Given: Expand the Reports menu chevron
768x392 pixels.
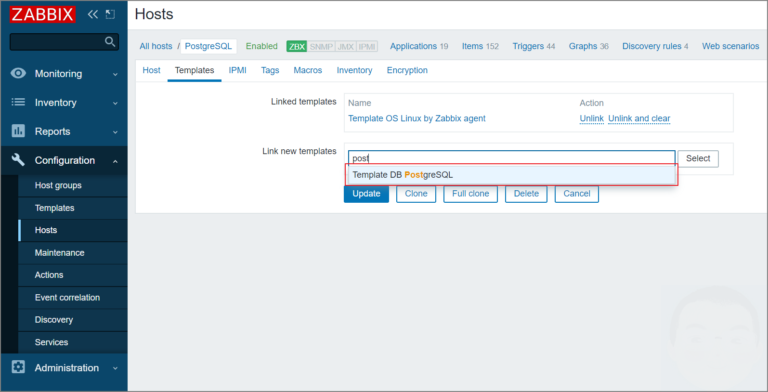Looking at the screenshot, I should (x=115, y=132).
